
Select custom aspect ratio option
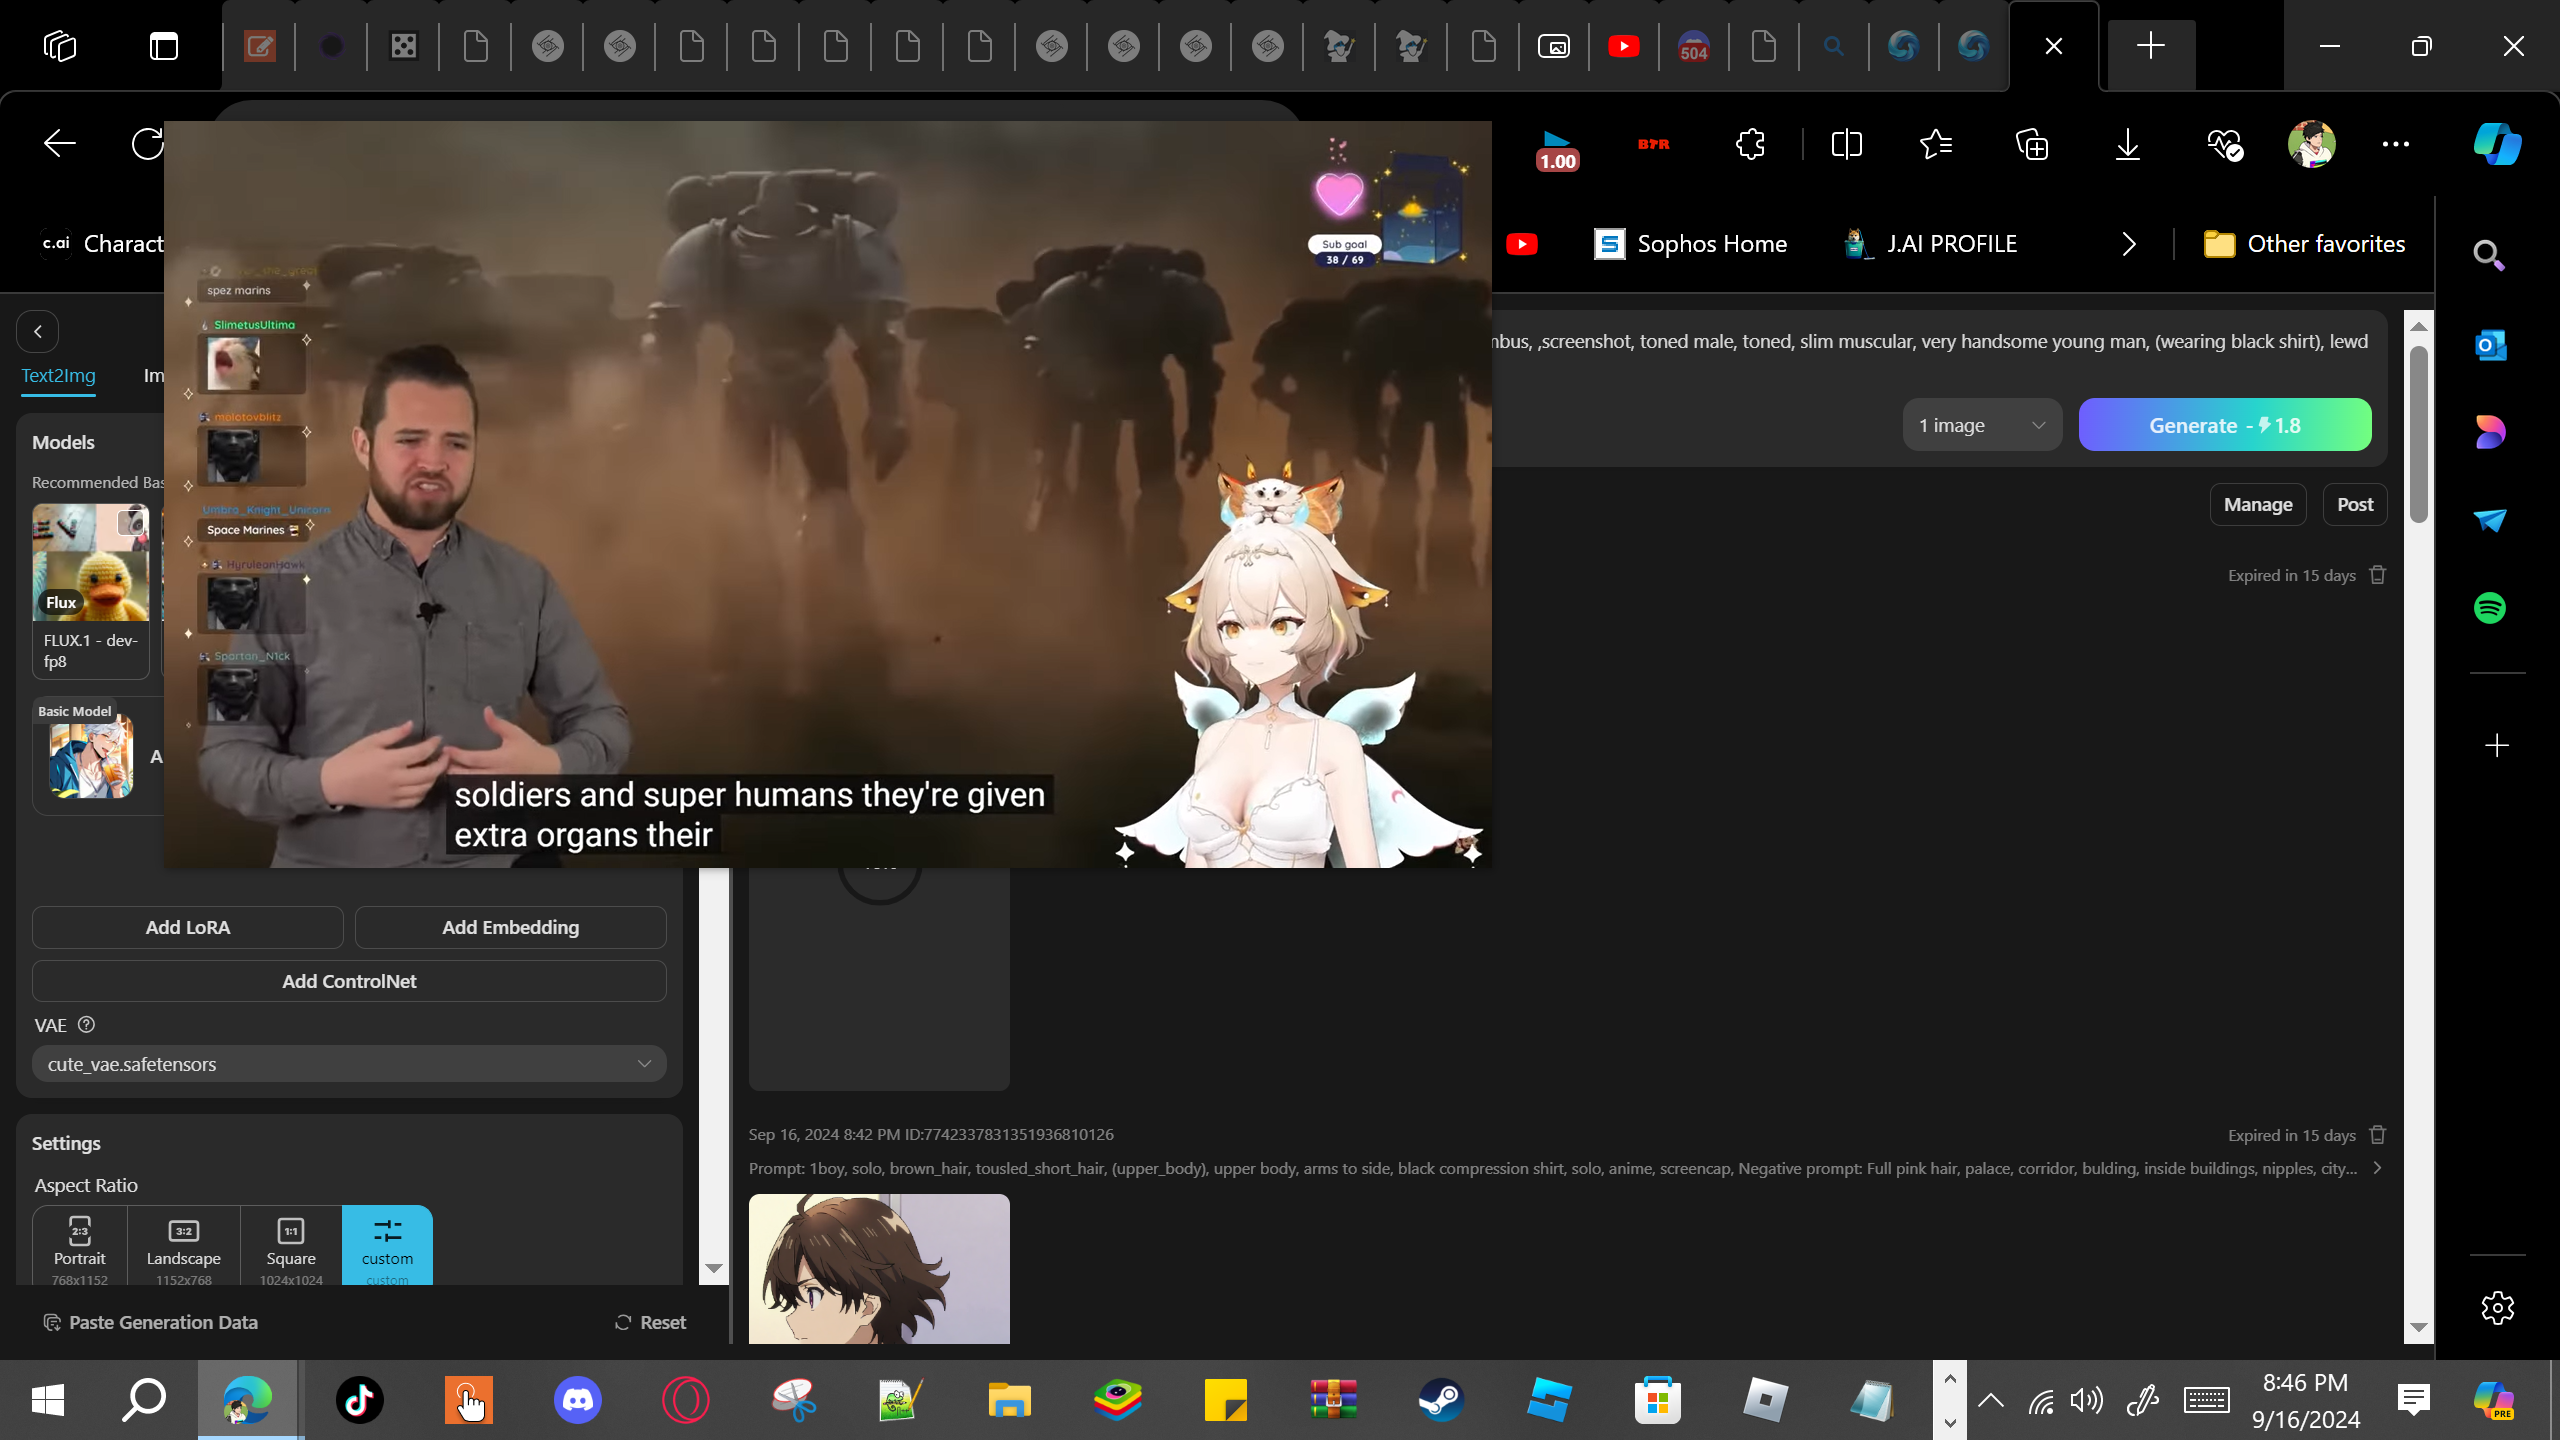(387, 1246)
